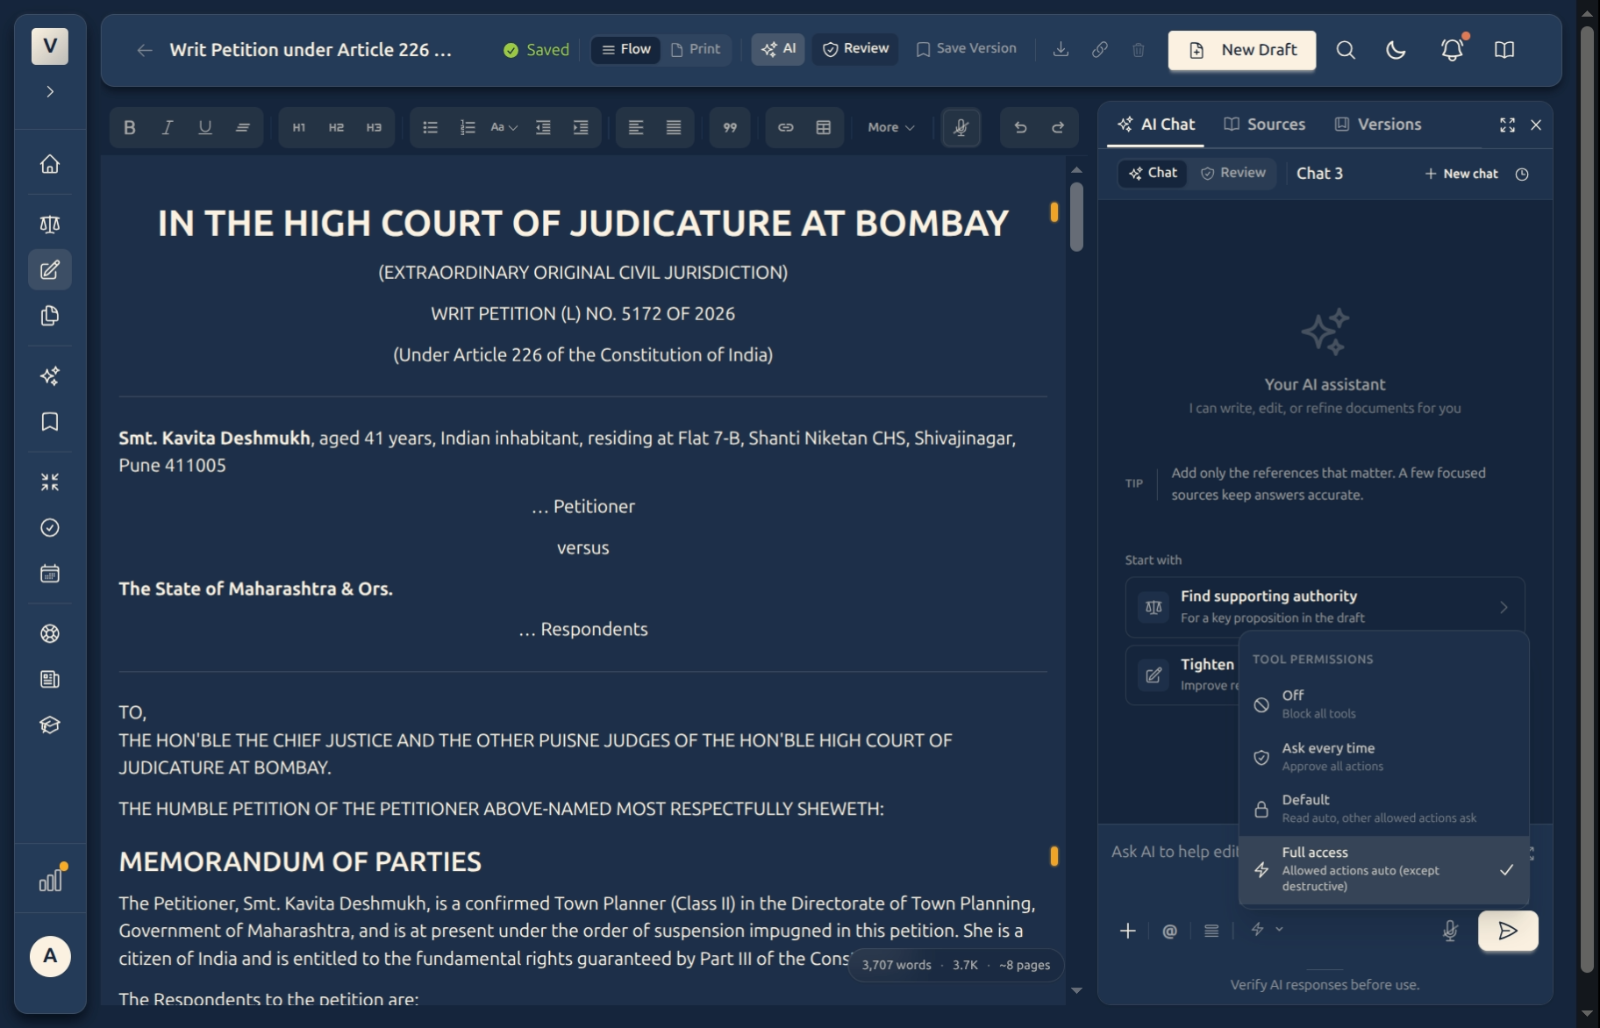Select Ask every time permission

tap(1384, 757)
